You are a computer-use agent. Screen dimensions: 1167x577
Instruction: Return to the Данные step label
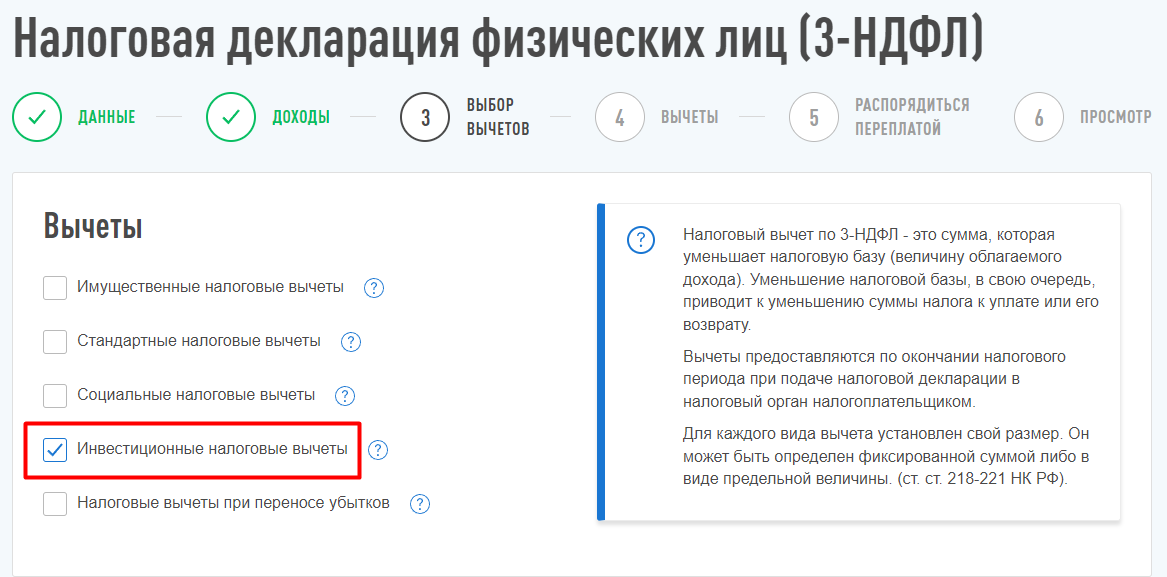tap(107, 117)
